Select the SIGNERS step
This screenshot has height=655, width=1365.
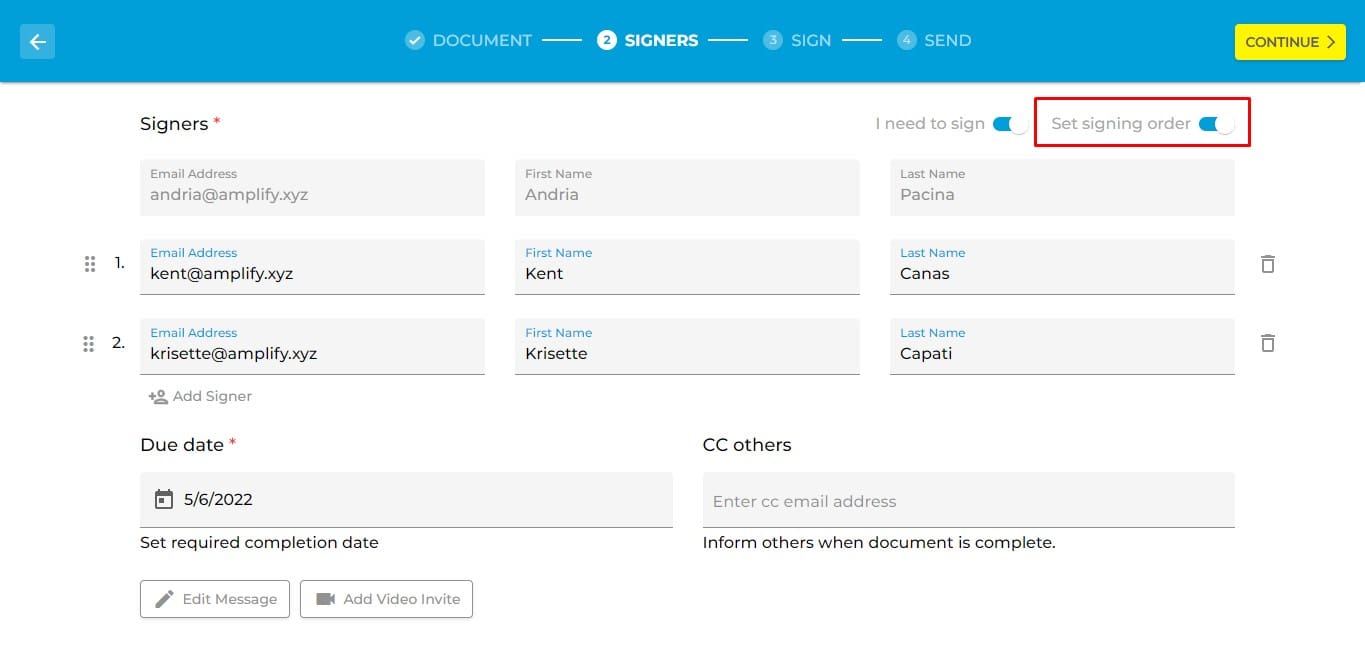coord(661,40)
